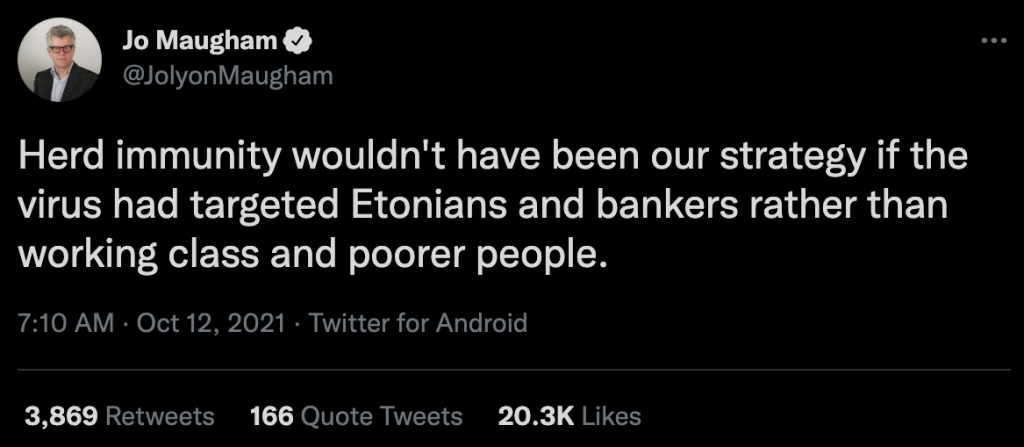Click the 166 quote count number
1024x447 pixels.
pos(269,415)
